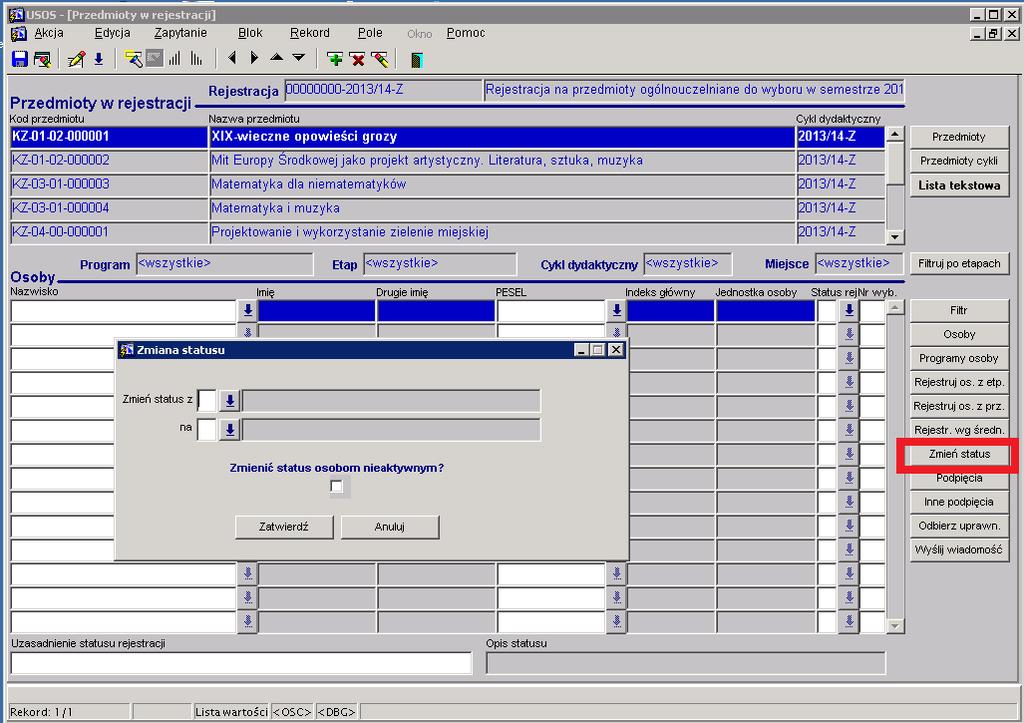The width and height of the screenshot is (1024, 723).
Task: Click the Przedmioty button
Action: (959, 137)
